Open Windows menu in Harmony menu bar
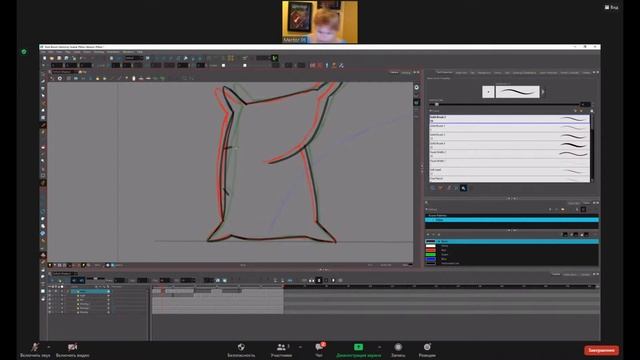The width and height of the screenshot is (640, 360). point(128,52)
